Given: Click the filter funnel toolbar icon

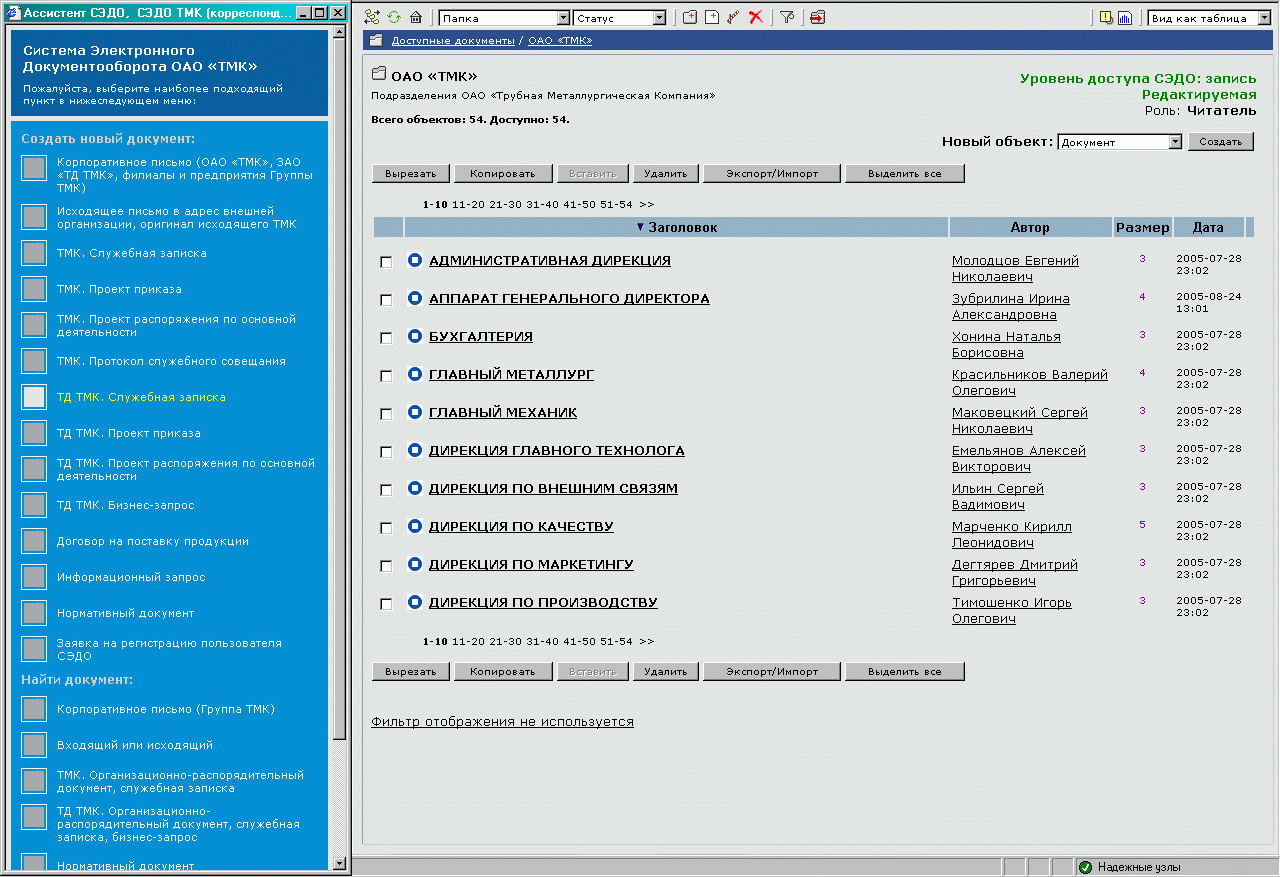Looking at the screenshot, I should [787, 17].
